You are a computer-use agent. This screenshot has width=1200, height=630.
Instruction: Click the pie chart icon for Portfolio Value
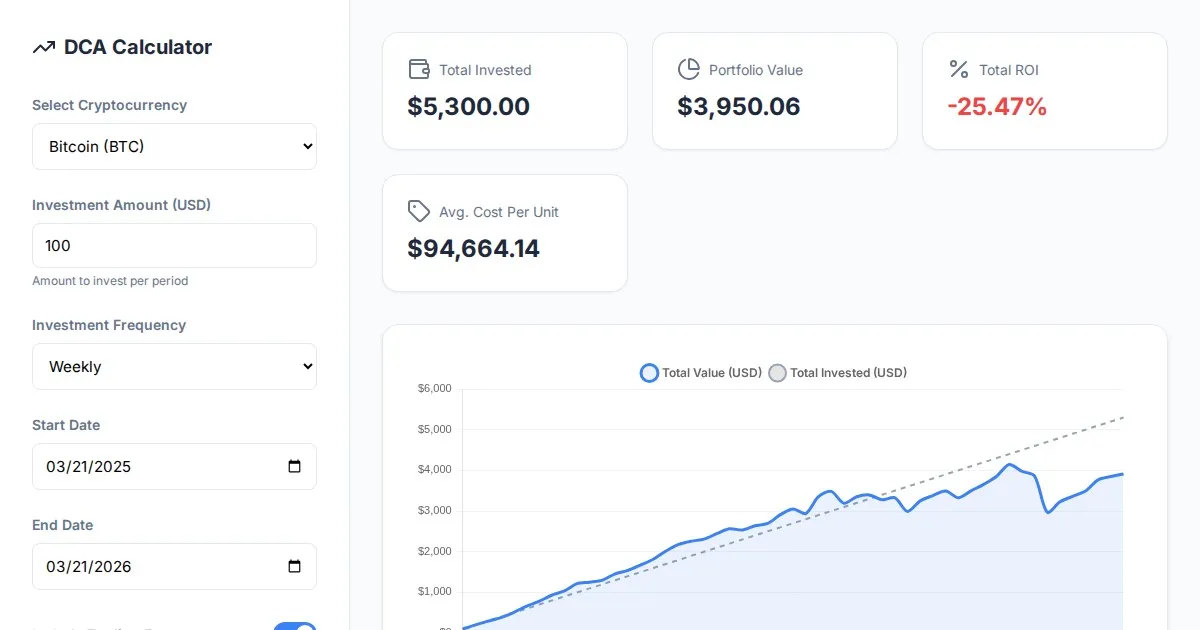689,69
